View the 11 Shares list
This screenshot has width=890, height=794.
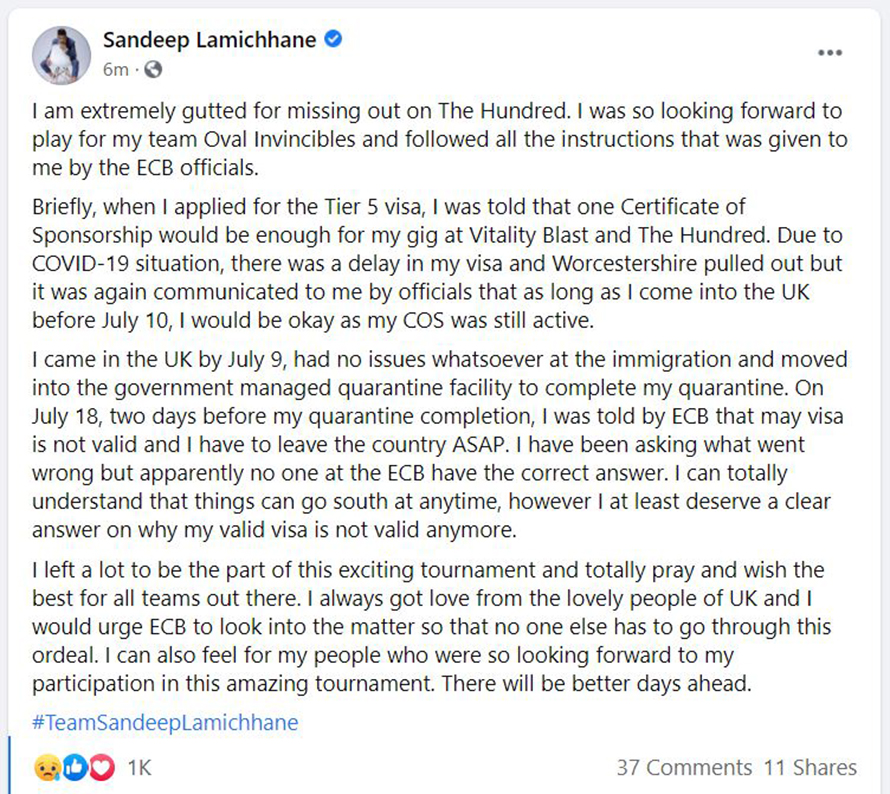[810, 768]
